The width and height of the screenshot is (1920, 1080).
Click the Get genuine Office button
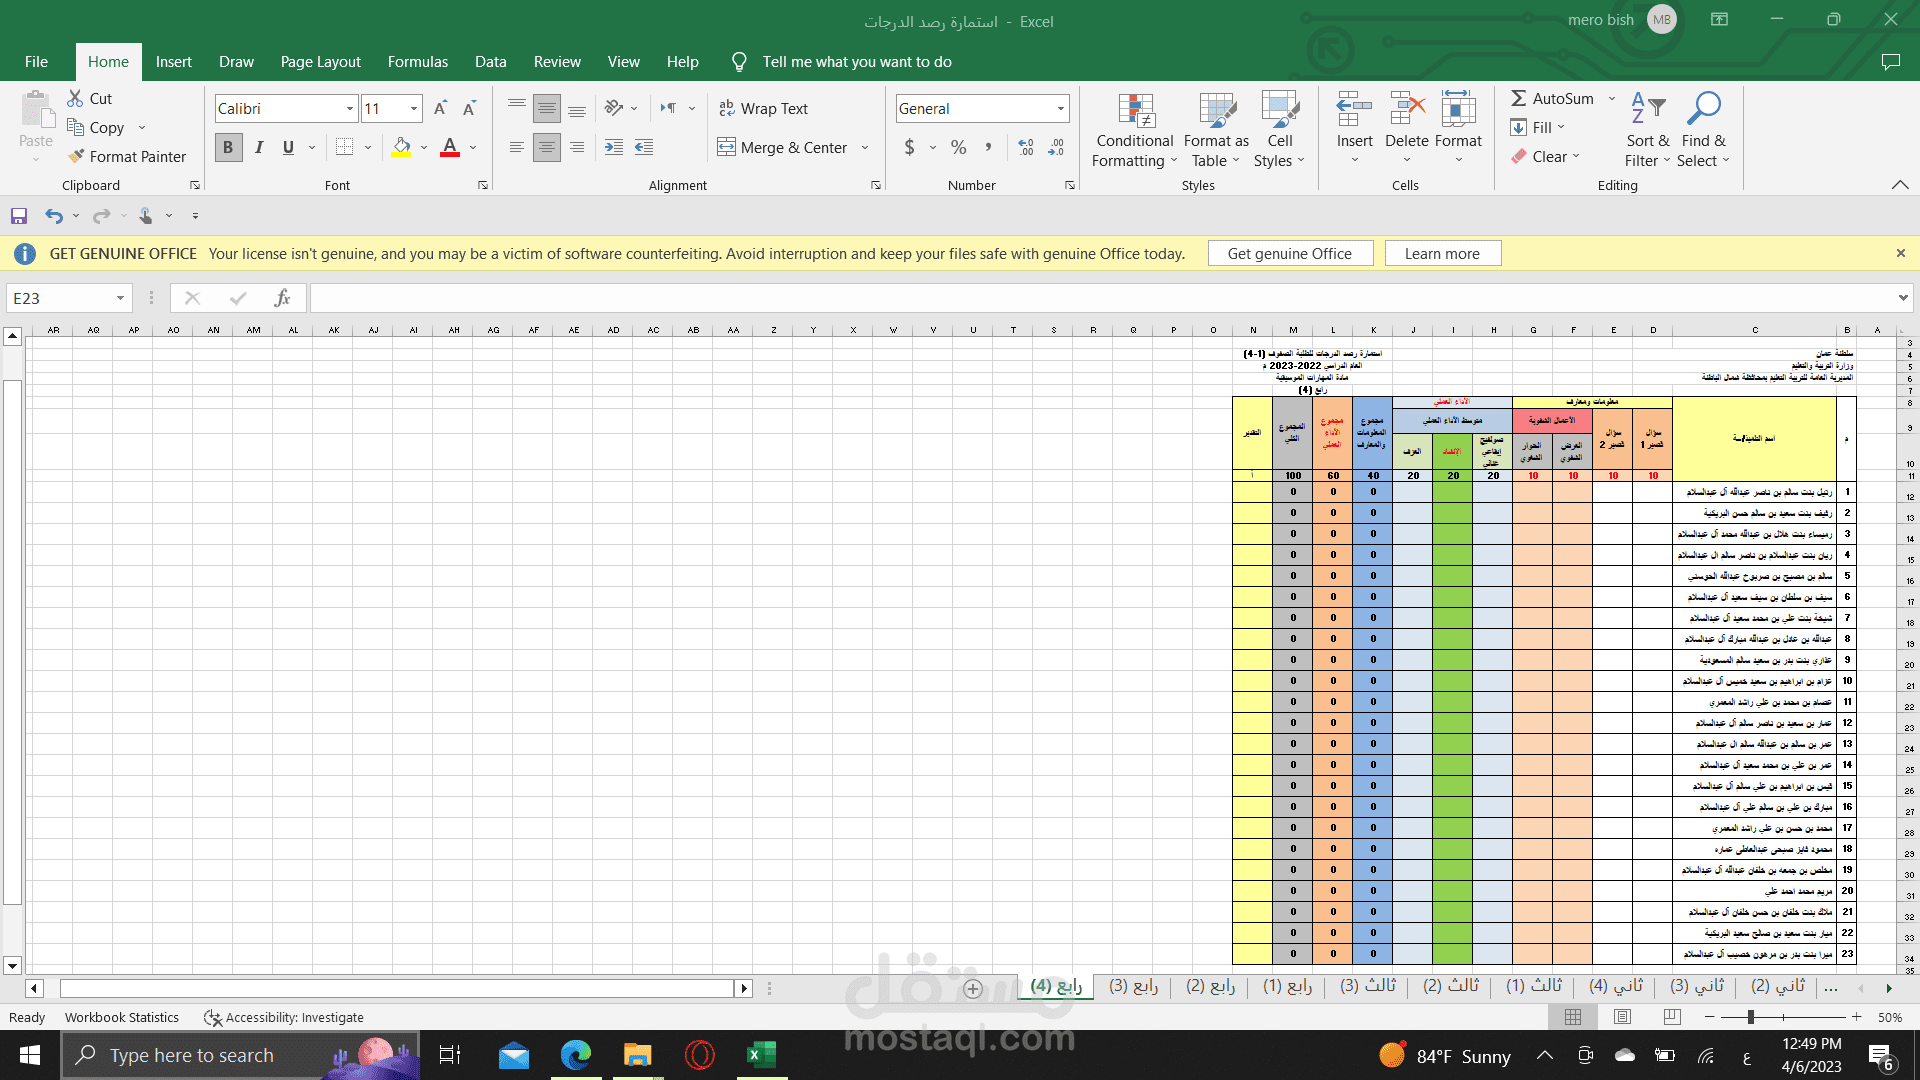click(1289, 254)
